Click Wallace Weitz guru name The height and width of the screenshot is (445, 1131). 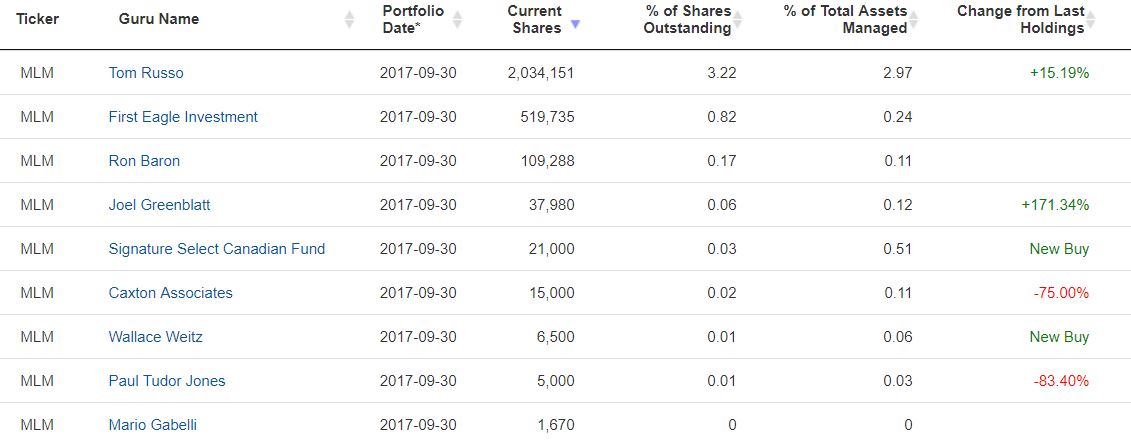[x=156, y=337]
